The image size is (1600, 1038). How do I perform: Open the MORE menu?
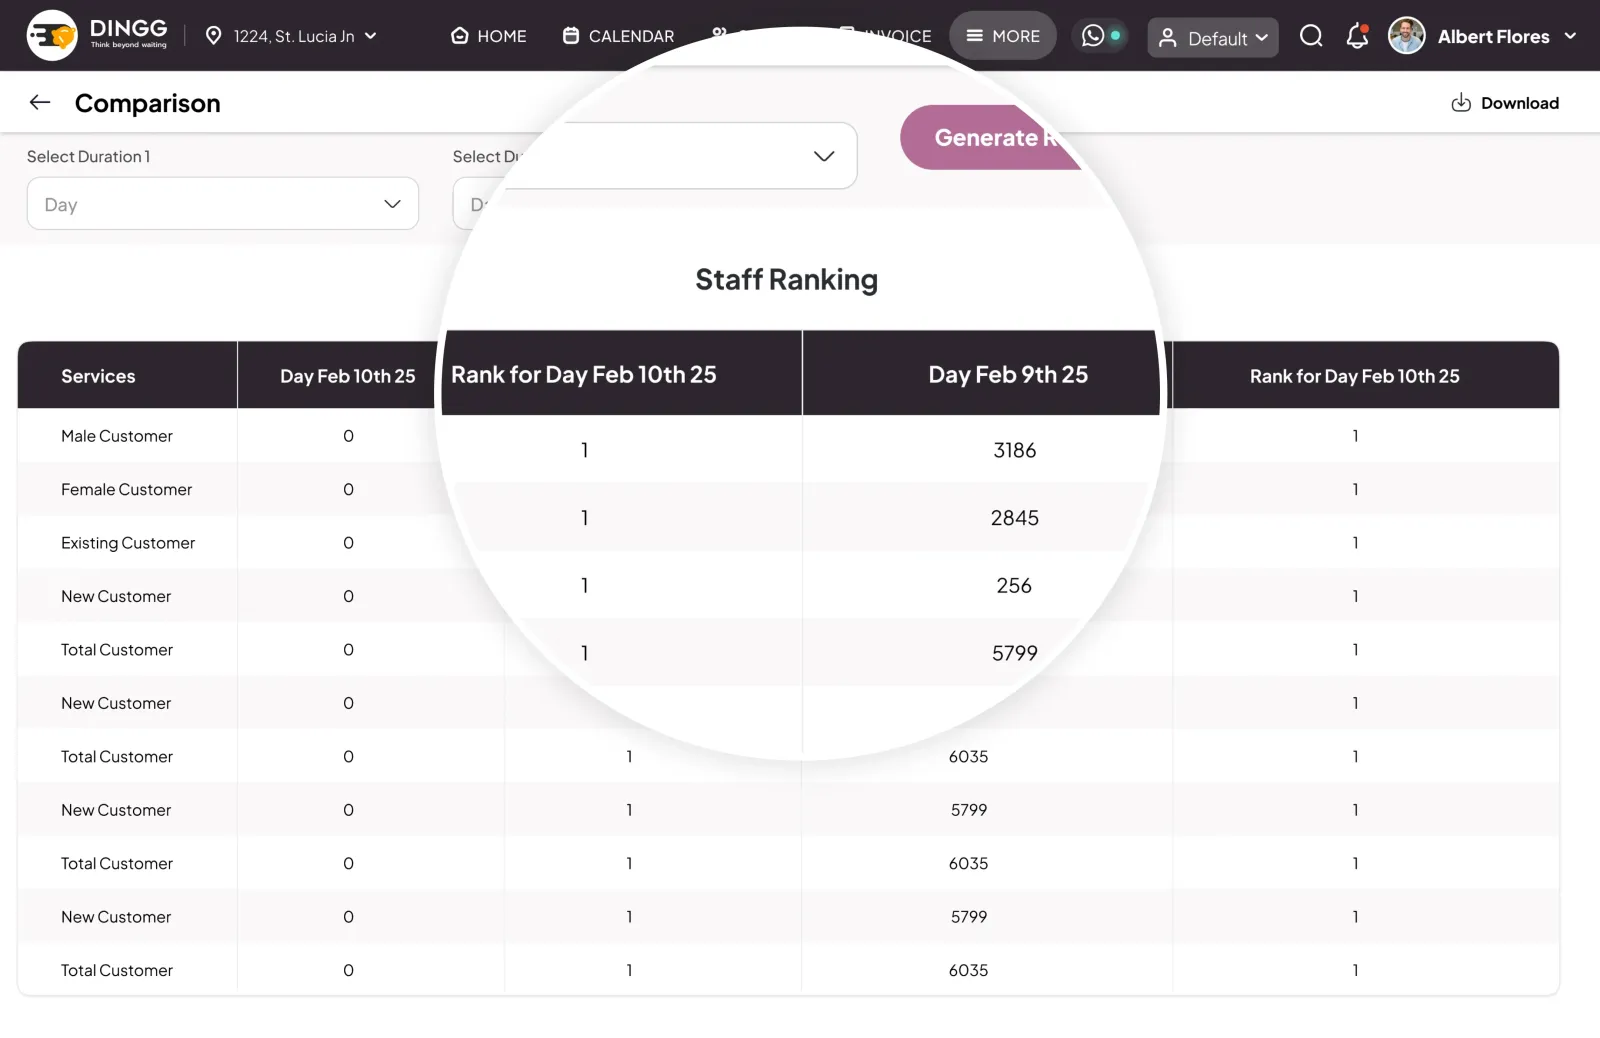coord(1002,36)
